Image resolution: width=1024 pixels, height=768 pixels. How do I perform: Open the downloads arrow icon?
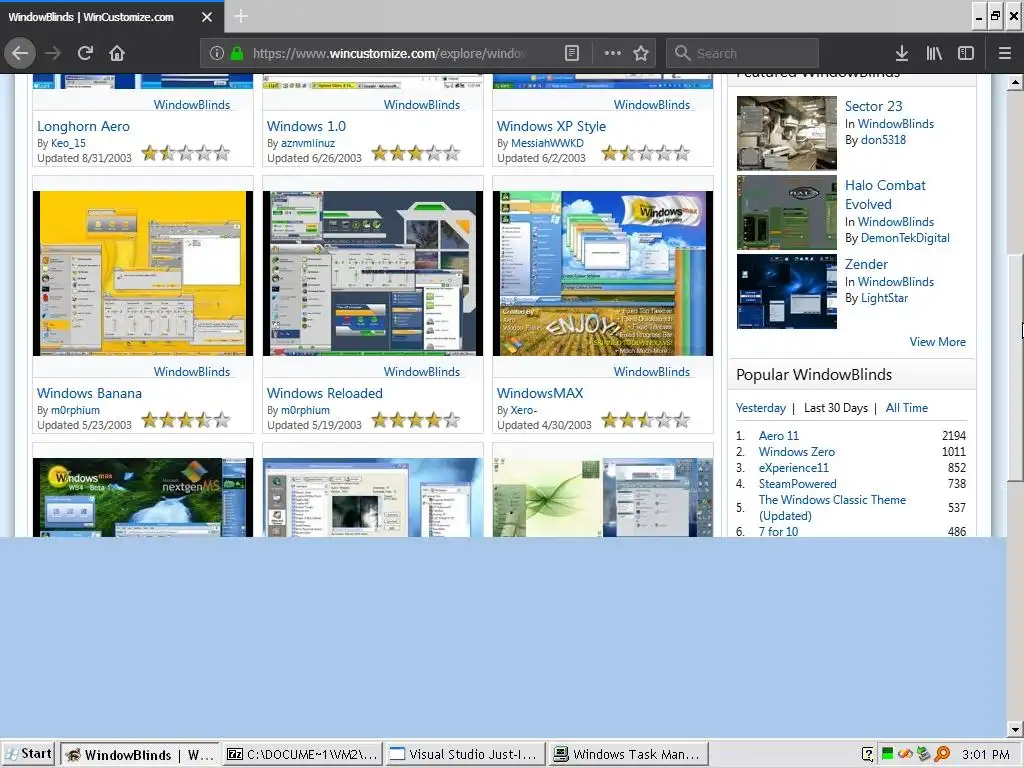(902, 53)
